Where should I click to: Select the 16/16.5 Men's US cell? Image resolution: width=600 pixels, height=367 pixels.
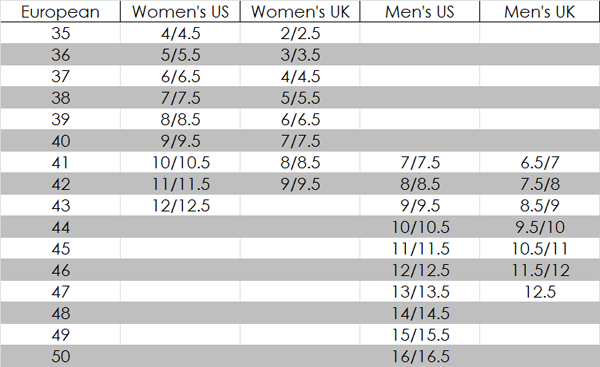420,356
